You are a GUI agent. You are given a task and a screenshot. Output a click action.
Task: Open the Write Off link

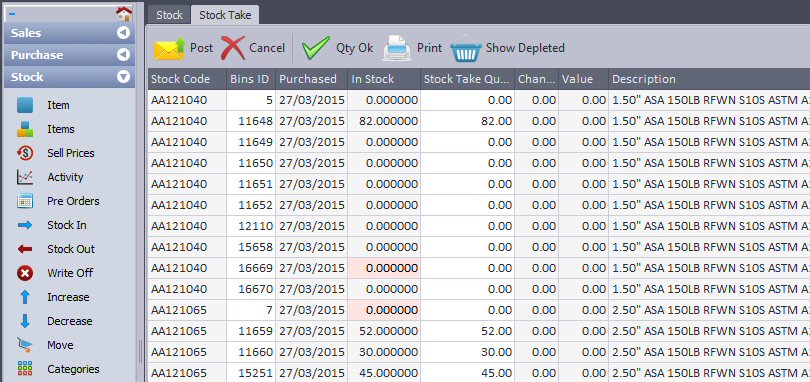click(x=70, y=273)
